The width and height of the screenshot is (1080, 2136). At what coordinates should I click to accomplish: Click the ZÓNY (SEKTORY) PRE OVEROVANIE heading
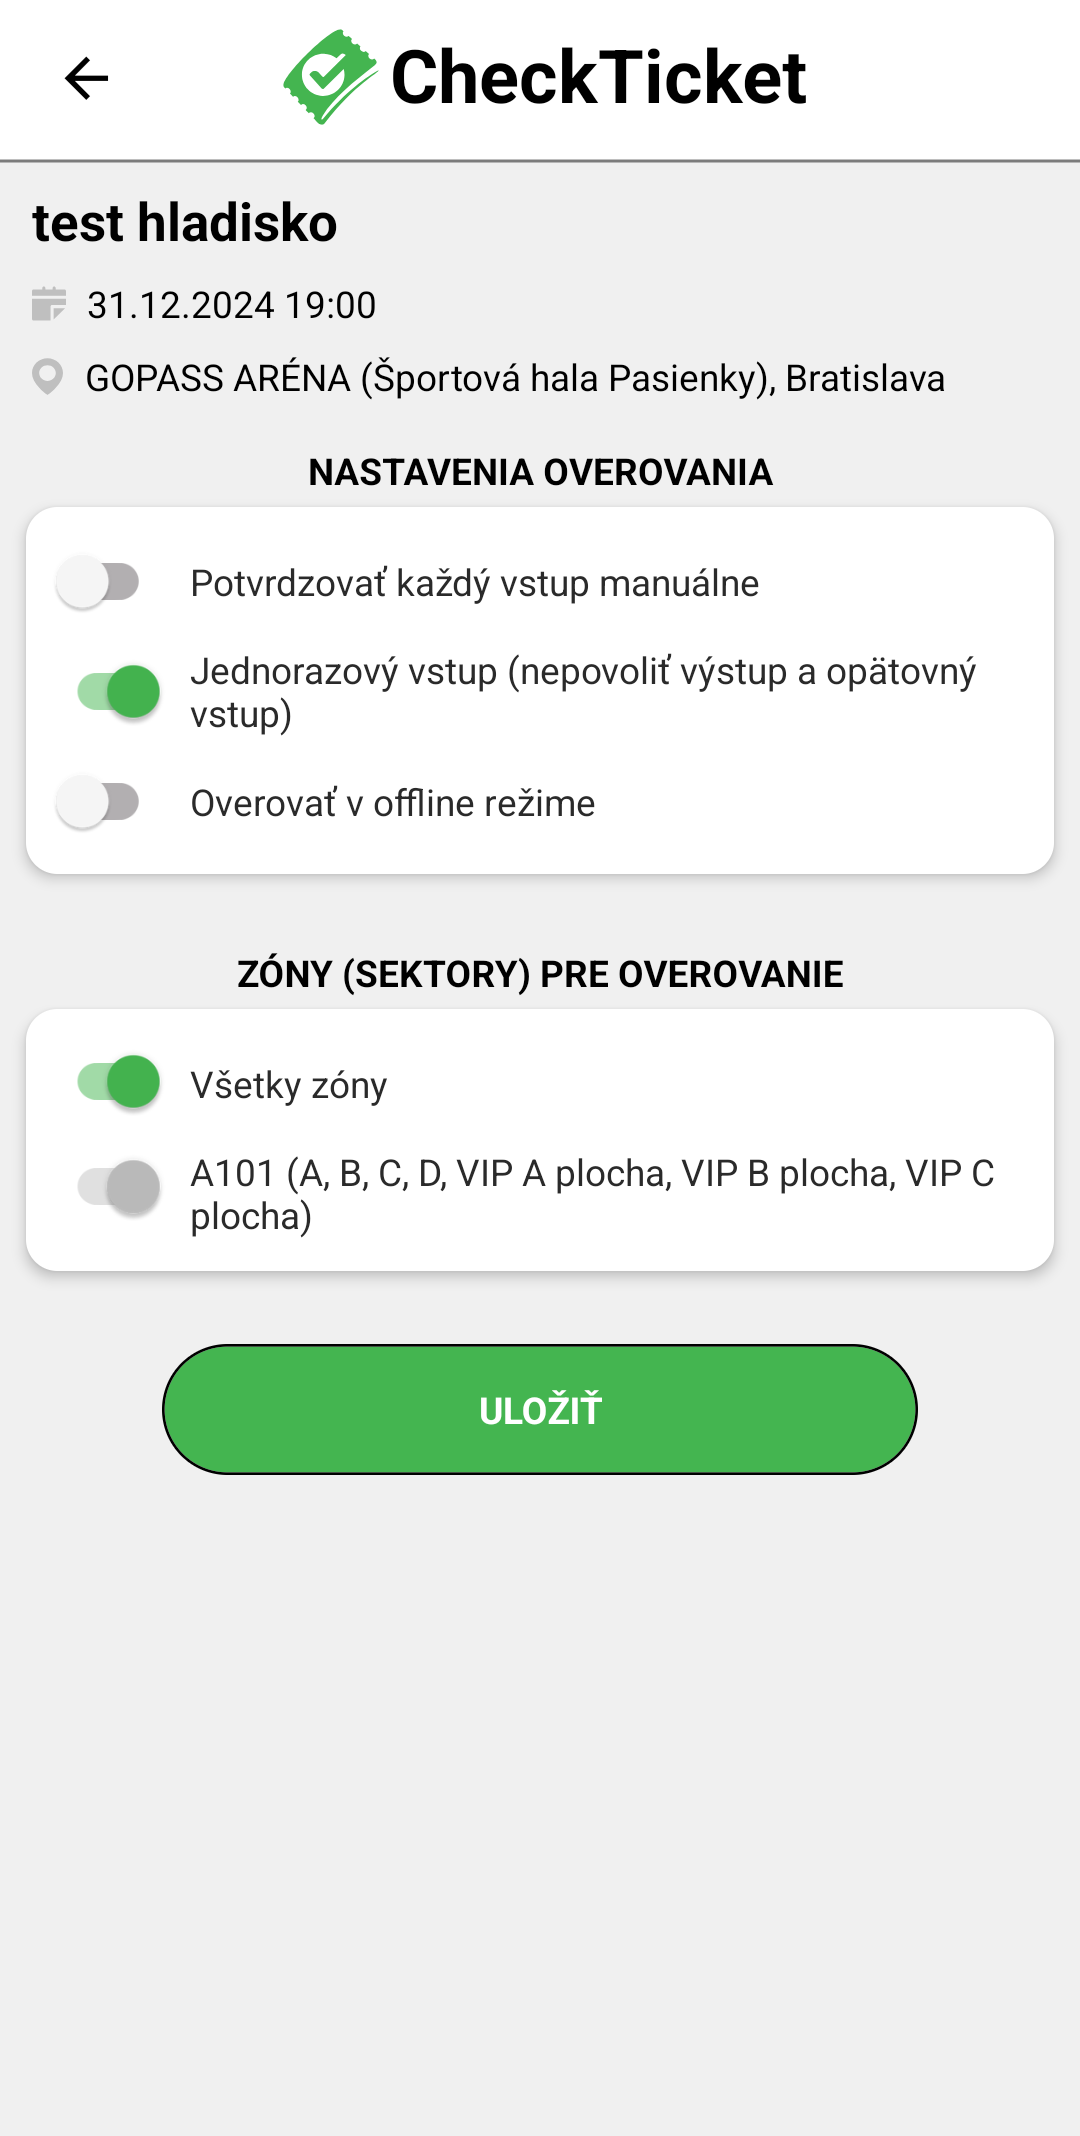point(540,974)
